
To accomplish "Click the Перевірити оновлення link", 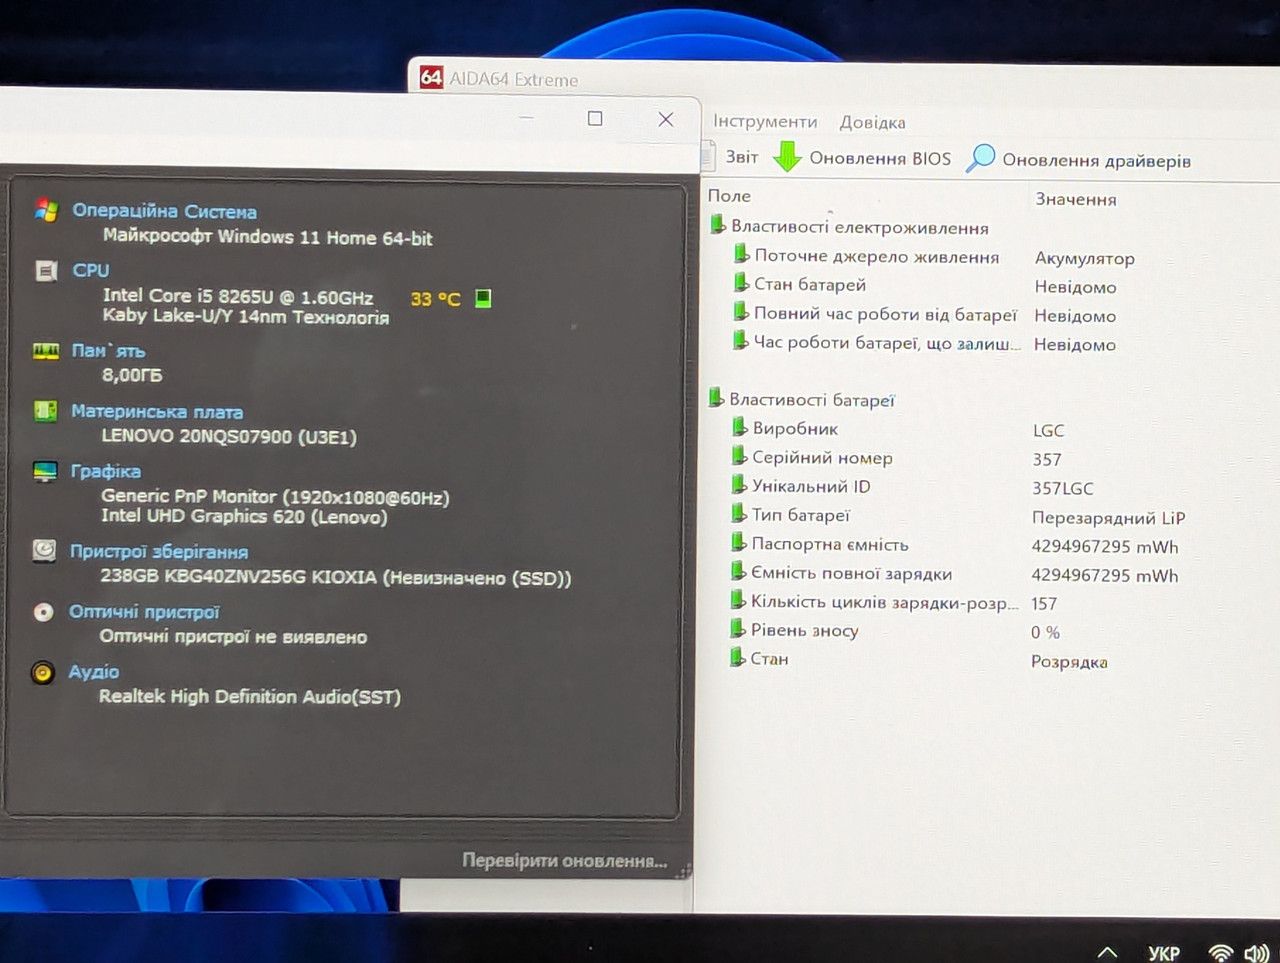I will pyautogui.click(x=564, y=860).
